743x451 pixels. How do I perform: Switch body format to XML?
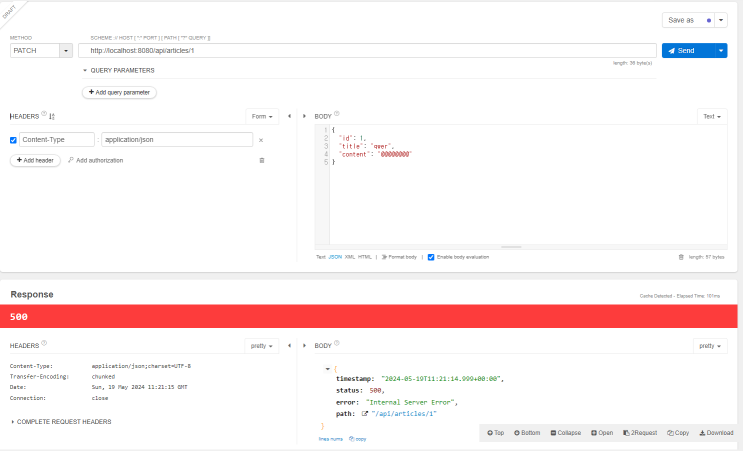pos(349,257)
